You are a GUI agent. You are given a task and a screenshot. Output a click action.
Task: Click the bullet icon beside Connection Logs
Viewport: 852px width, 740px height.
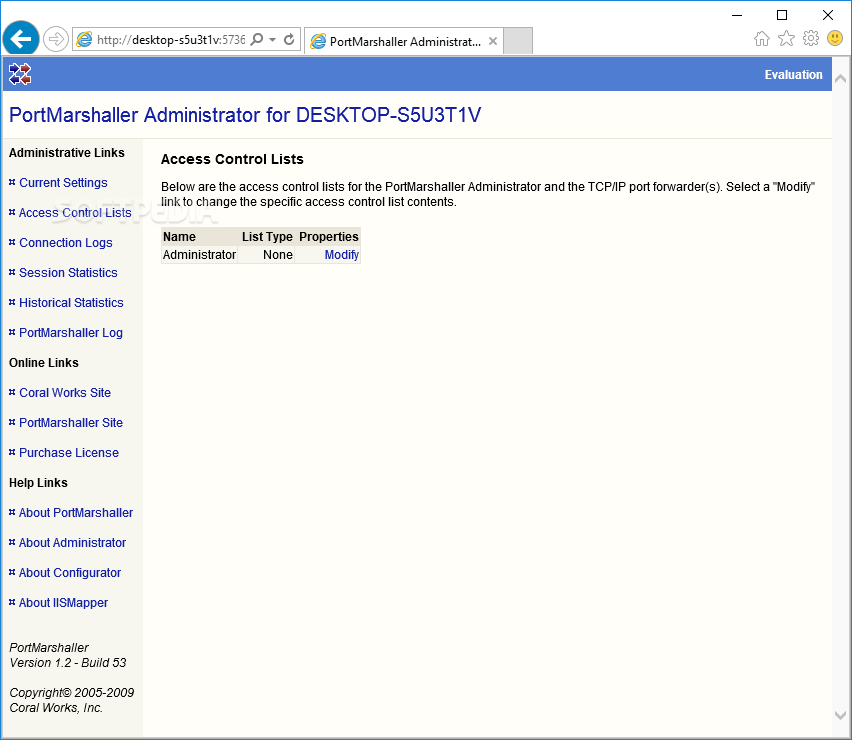(x=12, y=242)
